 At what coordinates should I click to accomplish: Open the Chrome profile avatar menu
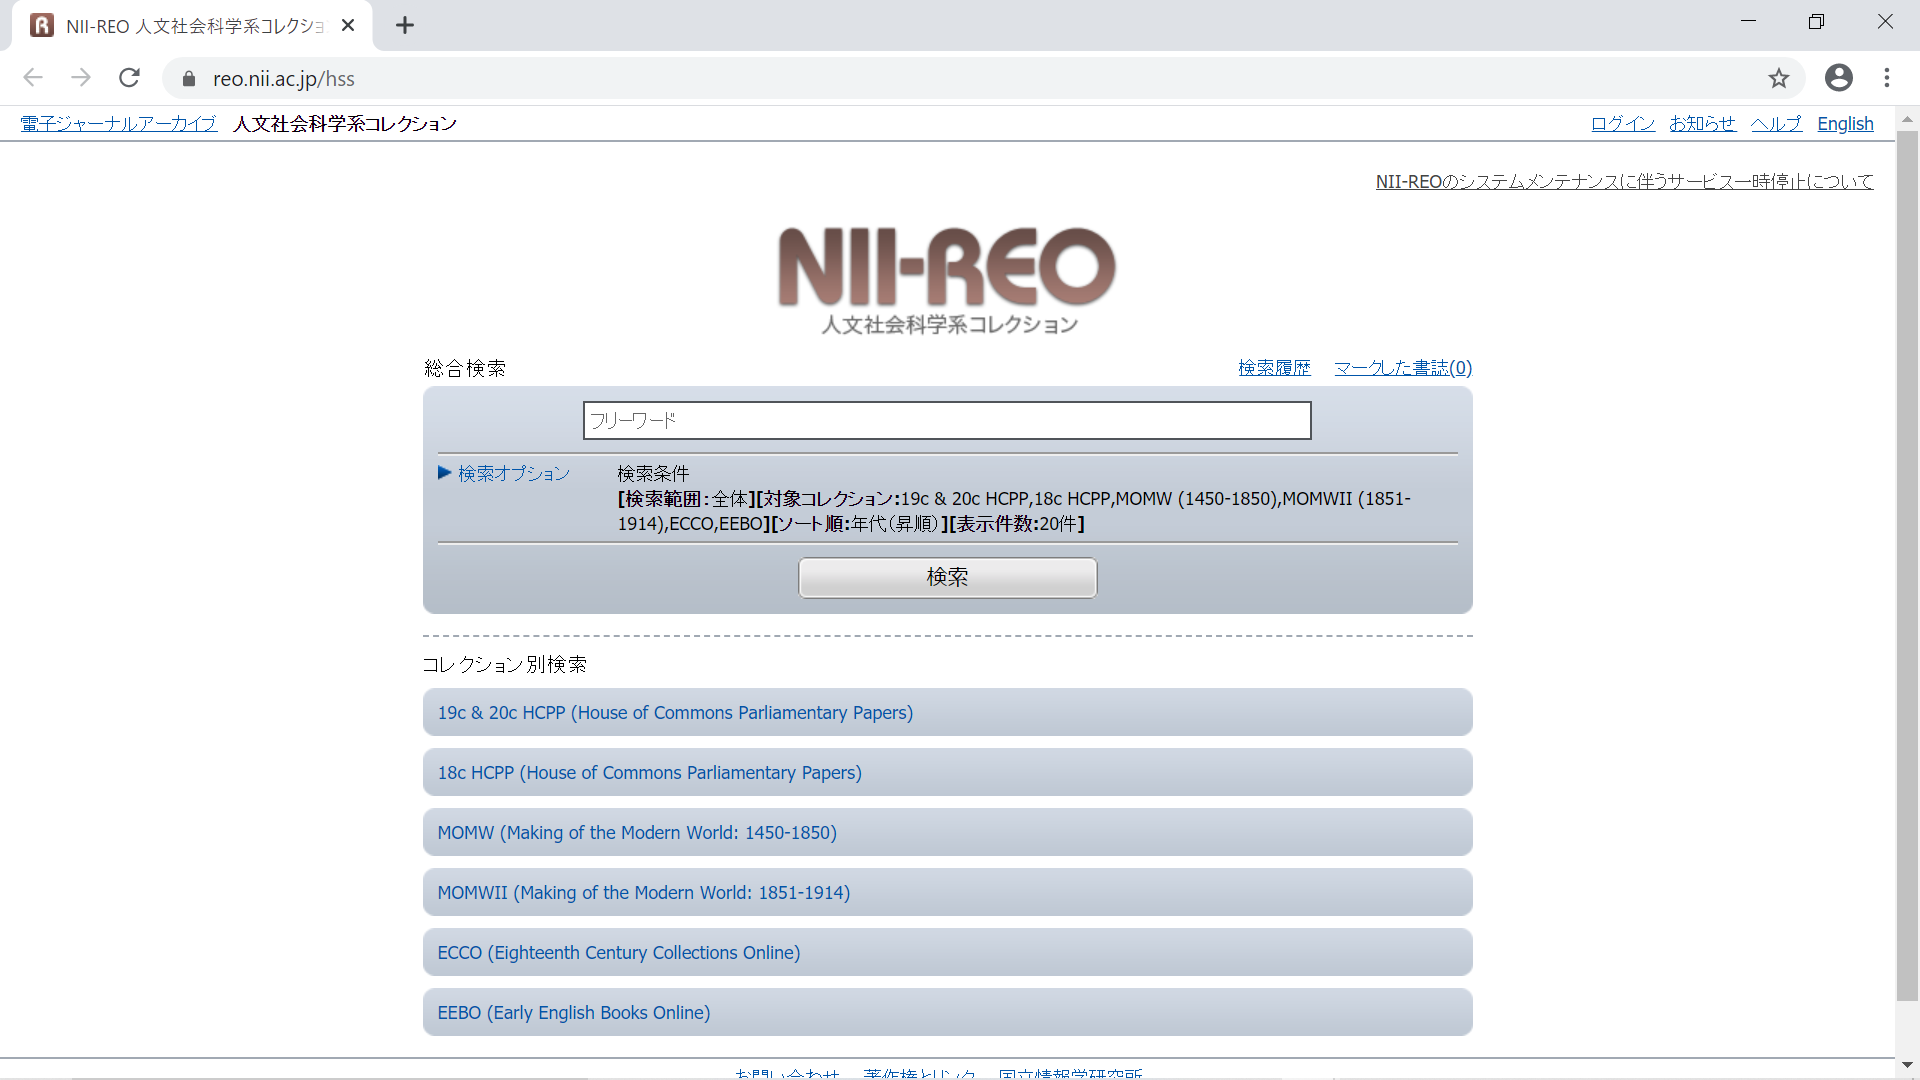1838,78
